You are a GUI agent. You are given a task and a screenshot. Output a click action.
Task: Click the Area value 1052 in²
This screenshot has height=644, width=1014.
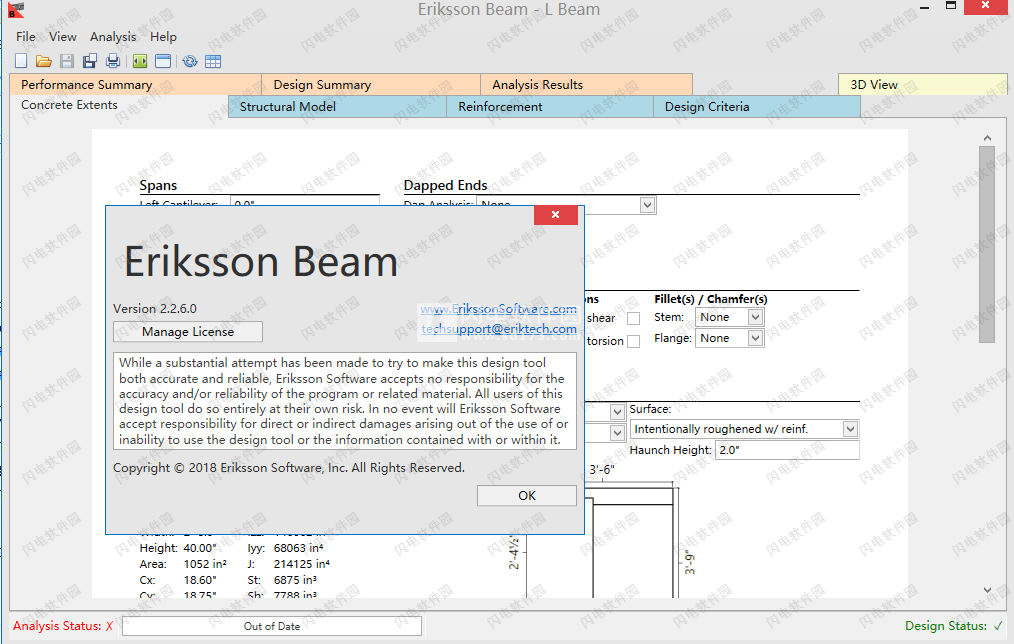(205, 564)
